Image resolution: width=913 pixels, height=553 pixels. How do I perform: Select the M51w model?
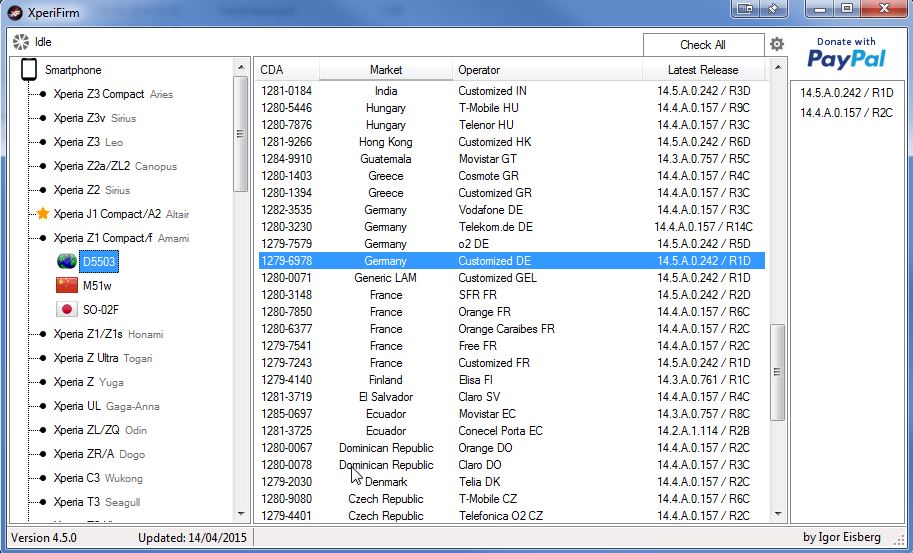pyautogui.click(x=97, y=285)
